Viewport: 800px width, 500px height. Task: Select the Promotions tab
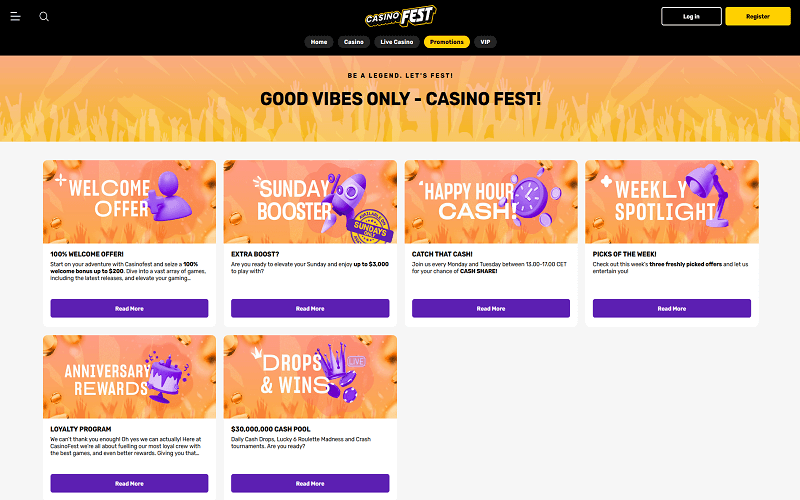click(x=446, y=42)
